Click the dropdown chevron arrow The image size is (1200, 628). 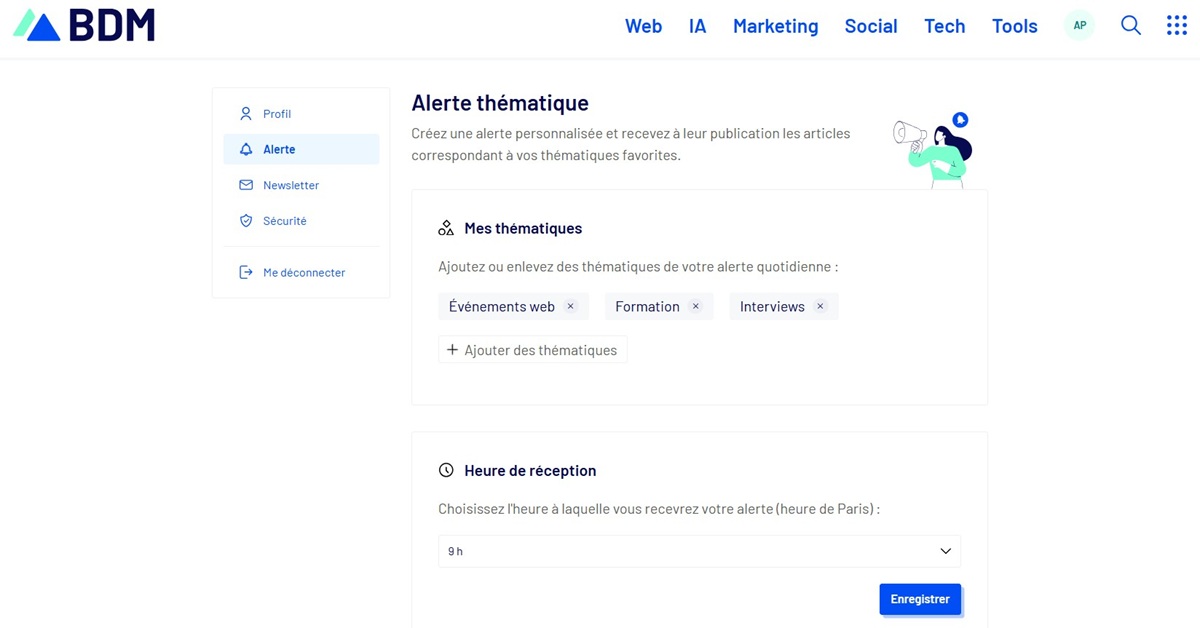coord(946,551)
